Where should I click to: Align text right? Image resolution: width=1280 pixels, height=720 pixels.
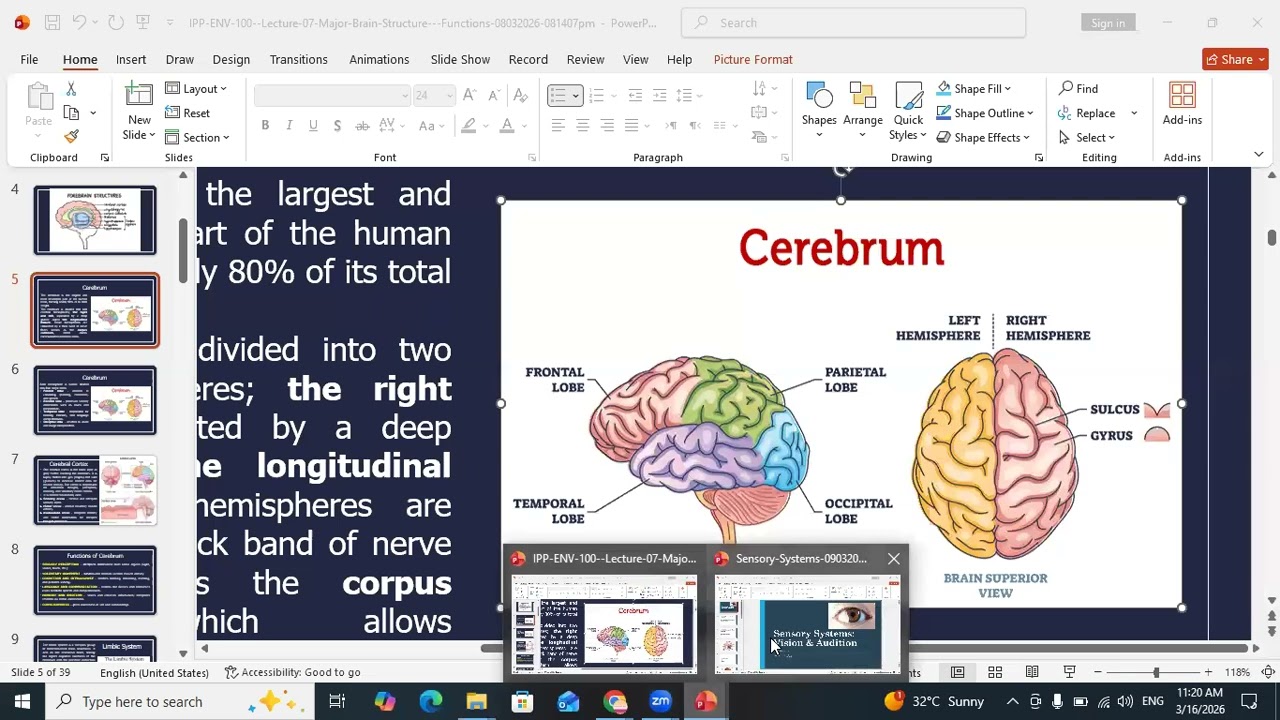click(607, 125)
